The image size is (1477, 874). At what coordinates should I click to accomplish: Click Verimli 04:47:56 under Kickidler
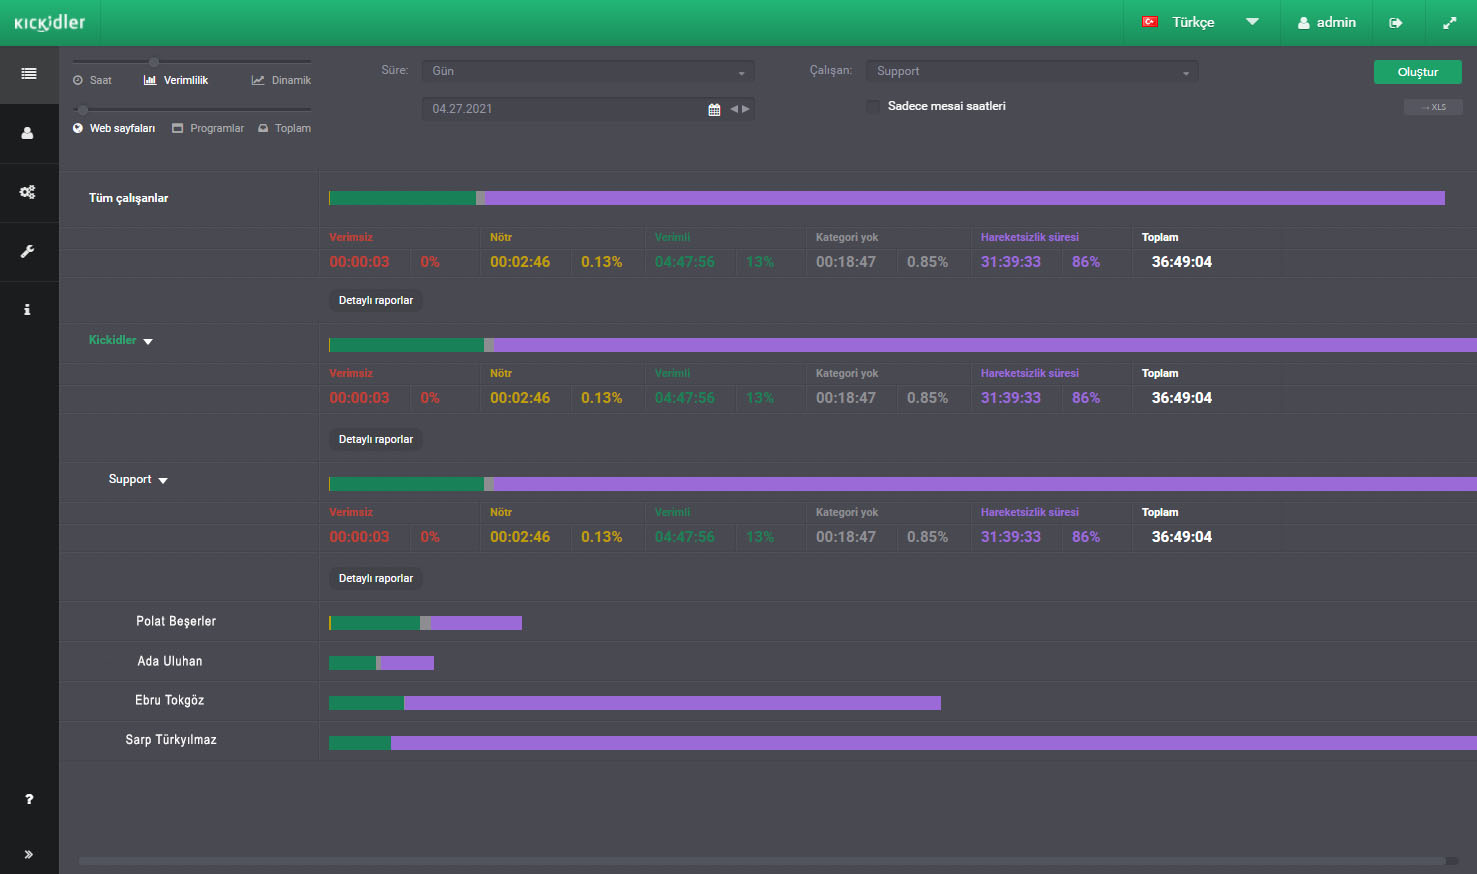[x=685, y=398]
